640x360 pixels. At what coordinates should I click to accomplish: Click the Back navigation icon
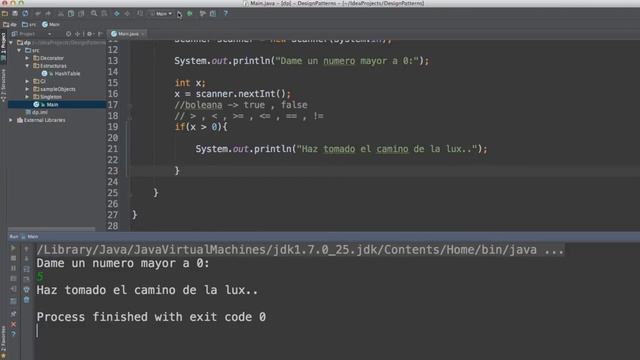117,13
